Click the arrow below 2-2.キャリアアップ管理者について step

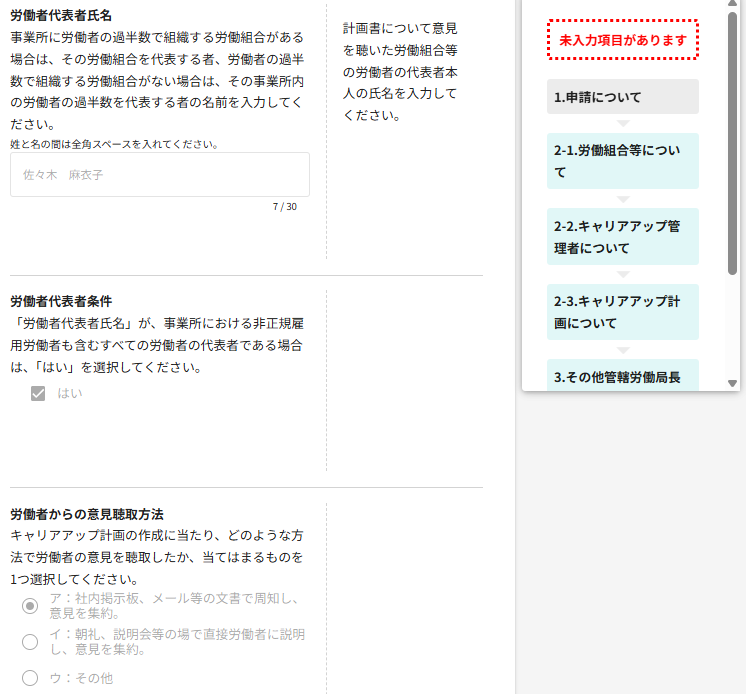click(x=623, y=274)
